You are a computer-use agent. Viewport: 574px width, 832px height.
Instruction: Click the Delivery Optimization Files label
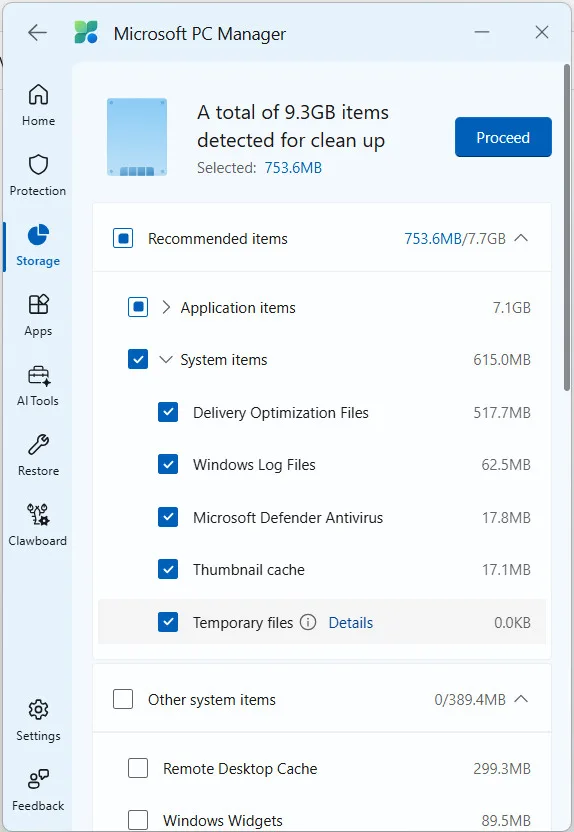tap(281, 413)
